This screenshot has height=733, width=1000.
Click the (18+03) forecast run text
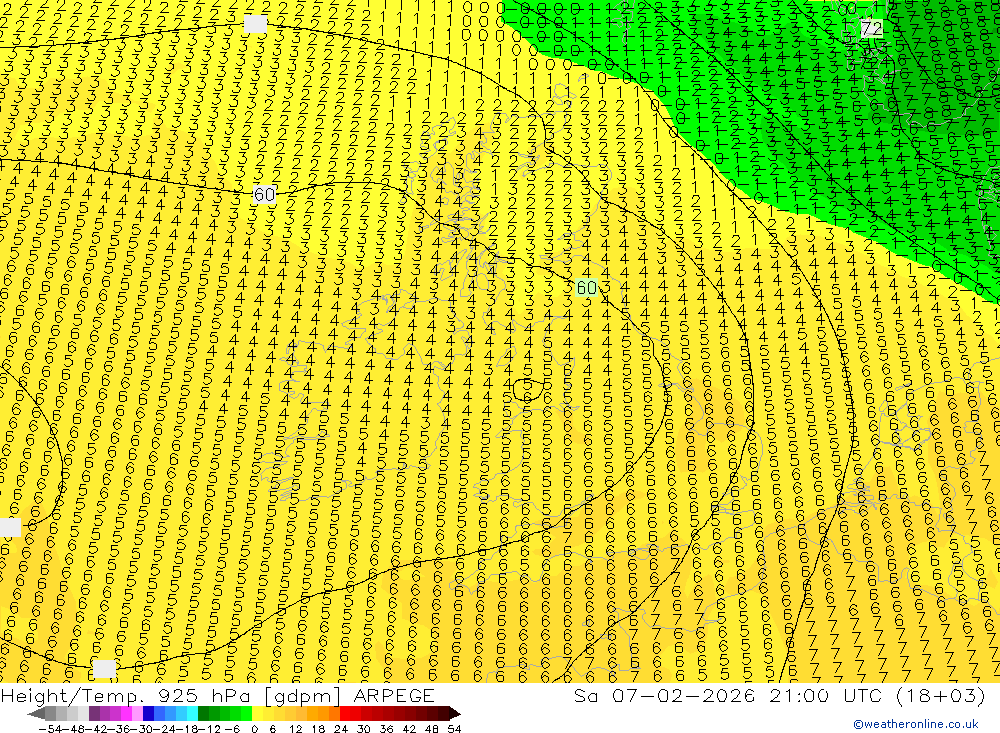tap(941, 695)
